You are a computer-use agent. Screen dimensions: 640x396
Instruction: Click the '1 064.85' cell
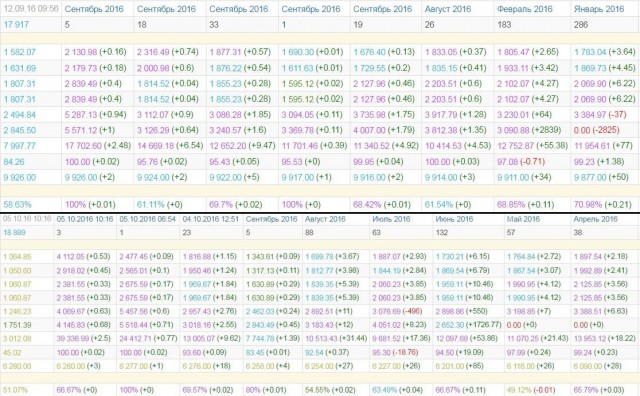click(17, 257)
